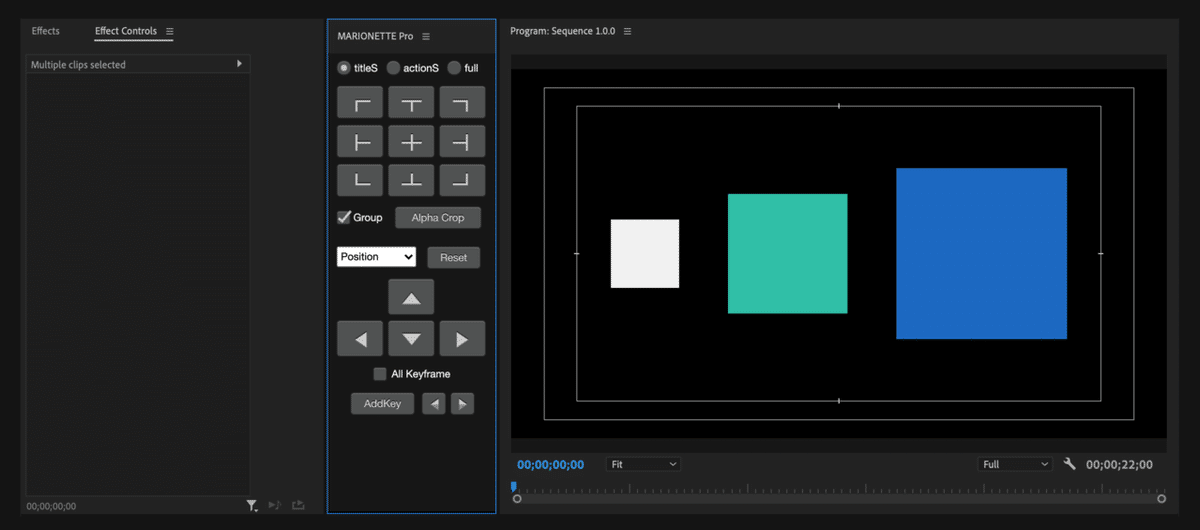Screen dimensions: 1200x530
Task: Nudge position right with arrow button
Action: 461,339
